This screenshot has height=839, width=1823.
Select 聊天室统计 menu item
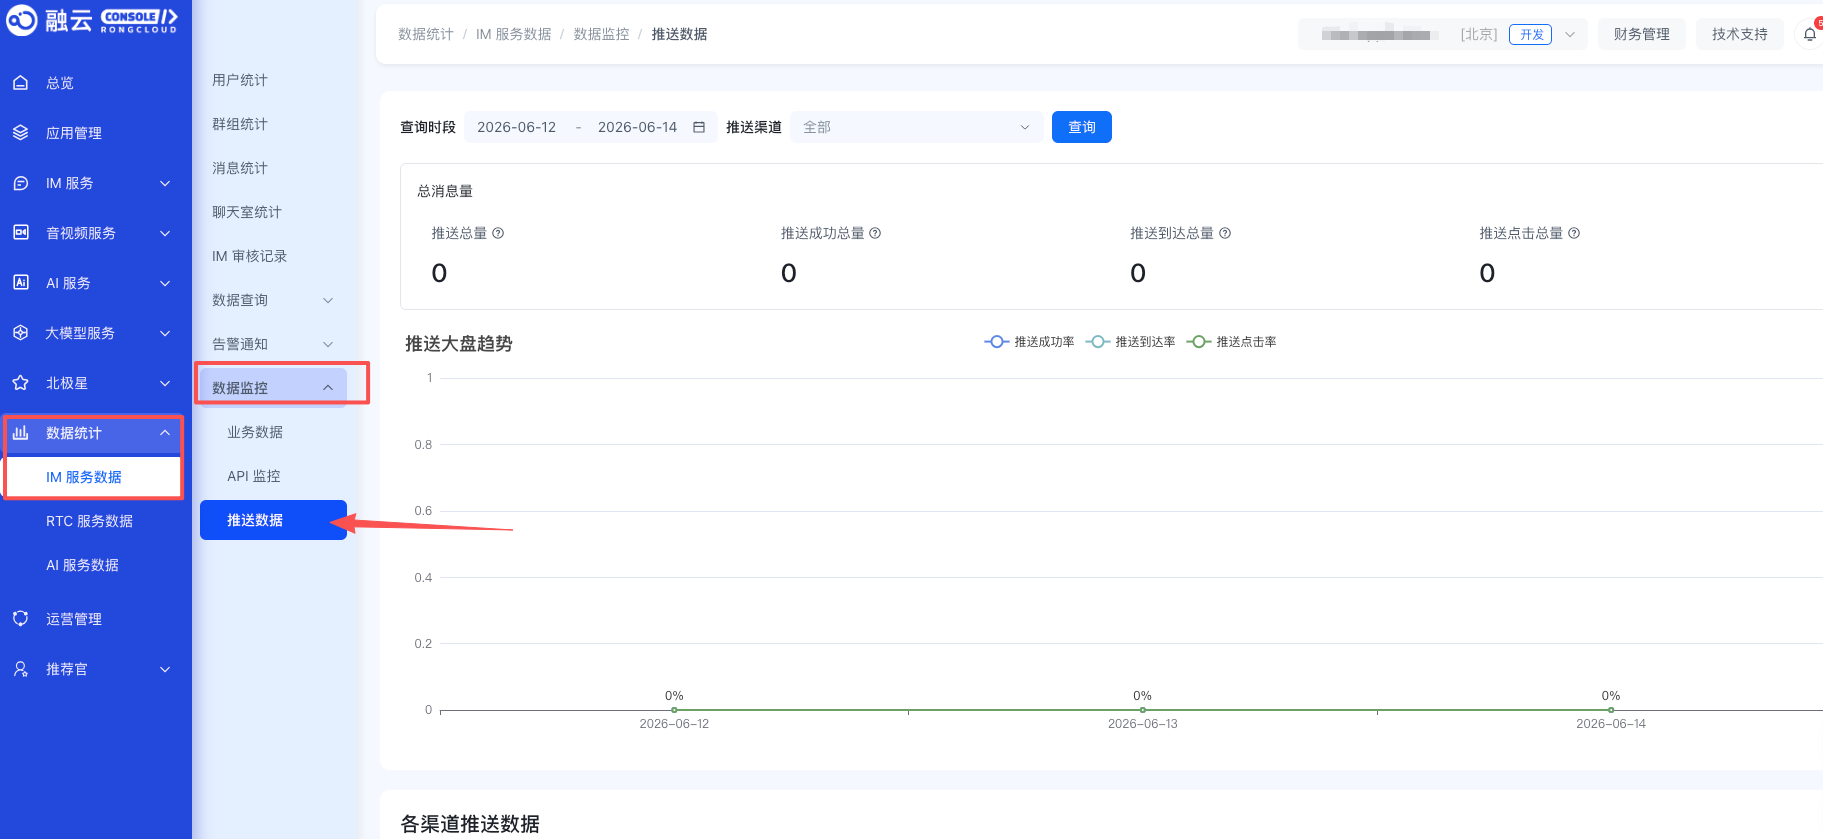tap(247, 212)
